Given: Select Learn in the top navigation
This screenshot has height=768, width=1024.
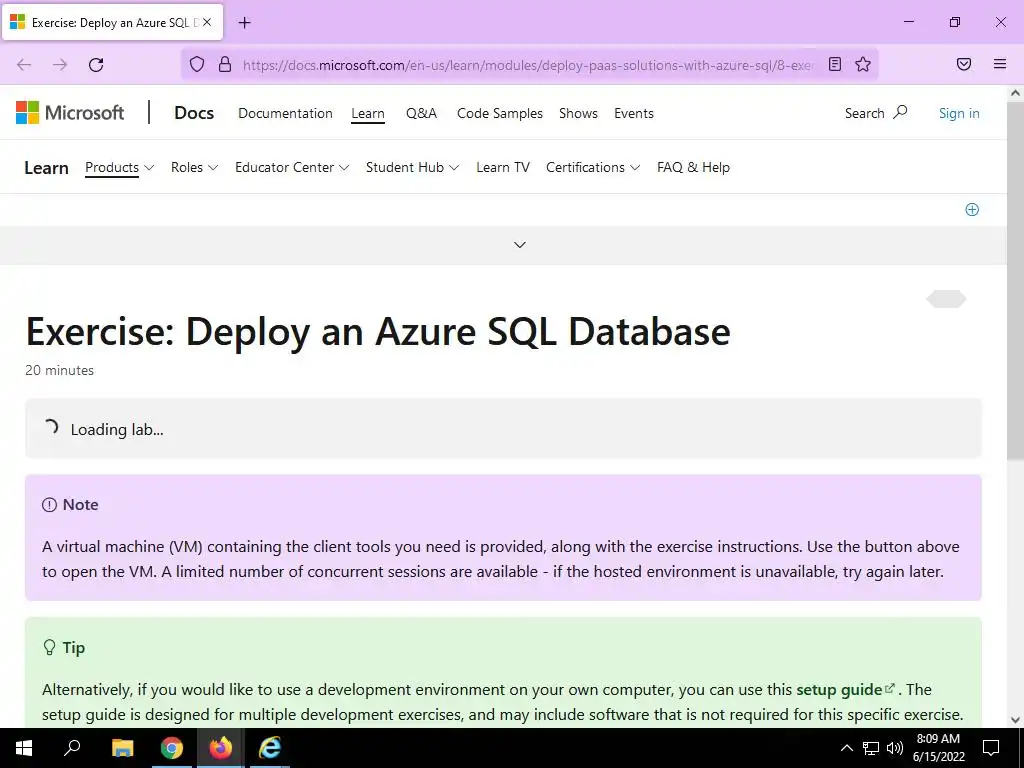Looking at the screenshot, I should [x=368, y=113].
